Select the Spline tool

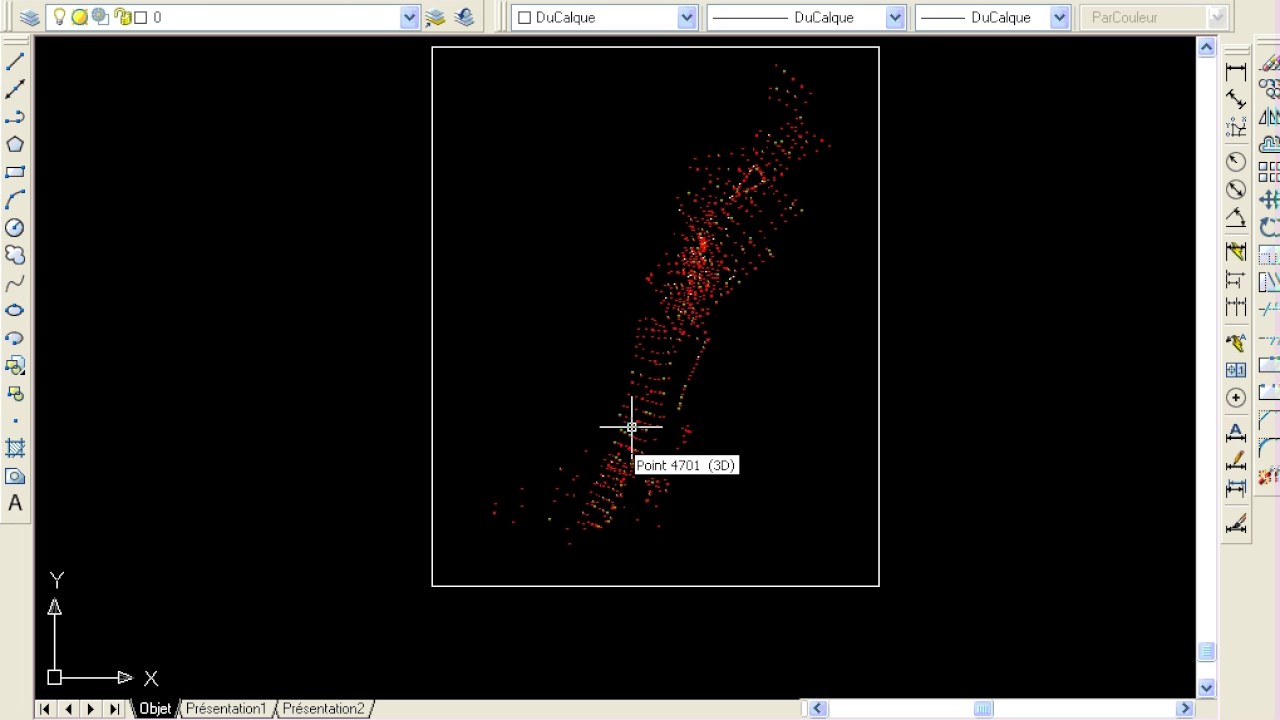15,283
